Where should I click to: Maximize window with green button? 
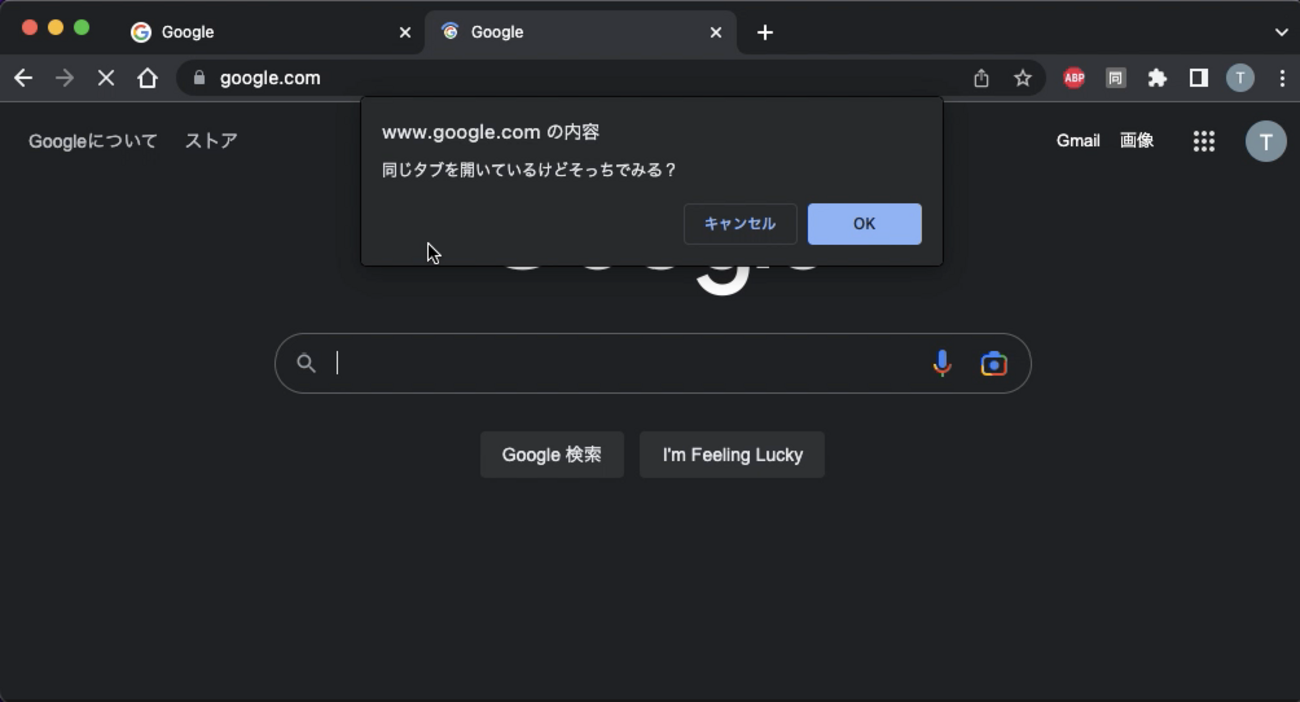point(82,28)
